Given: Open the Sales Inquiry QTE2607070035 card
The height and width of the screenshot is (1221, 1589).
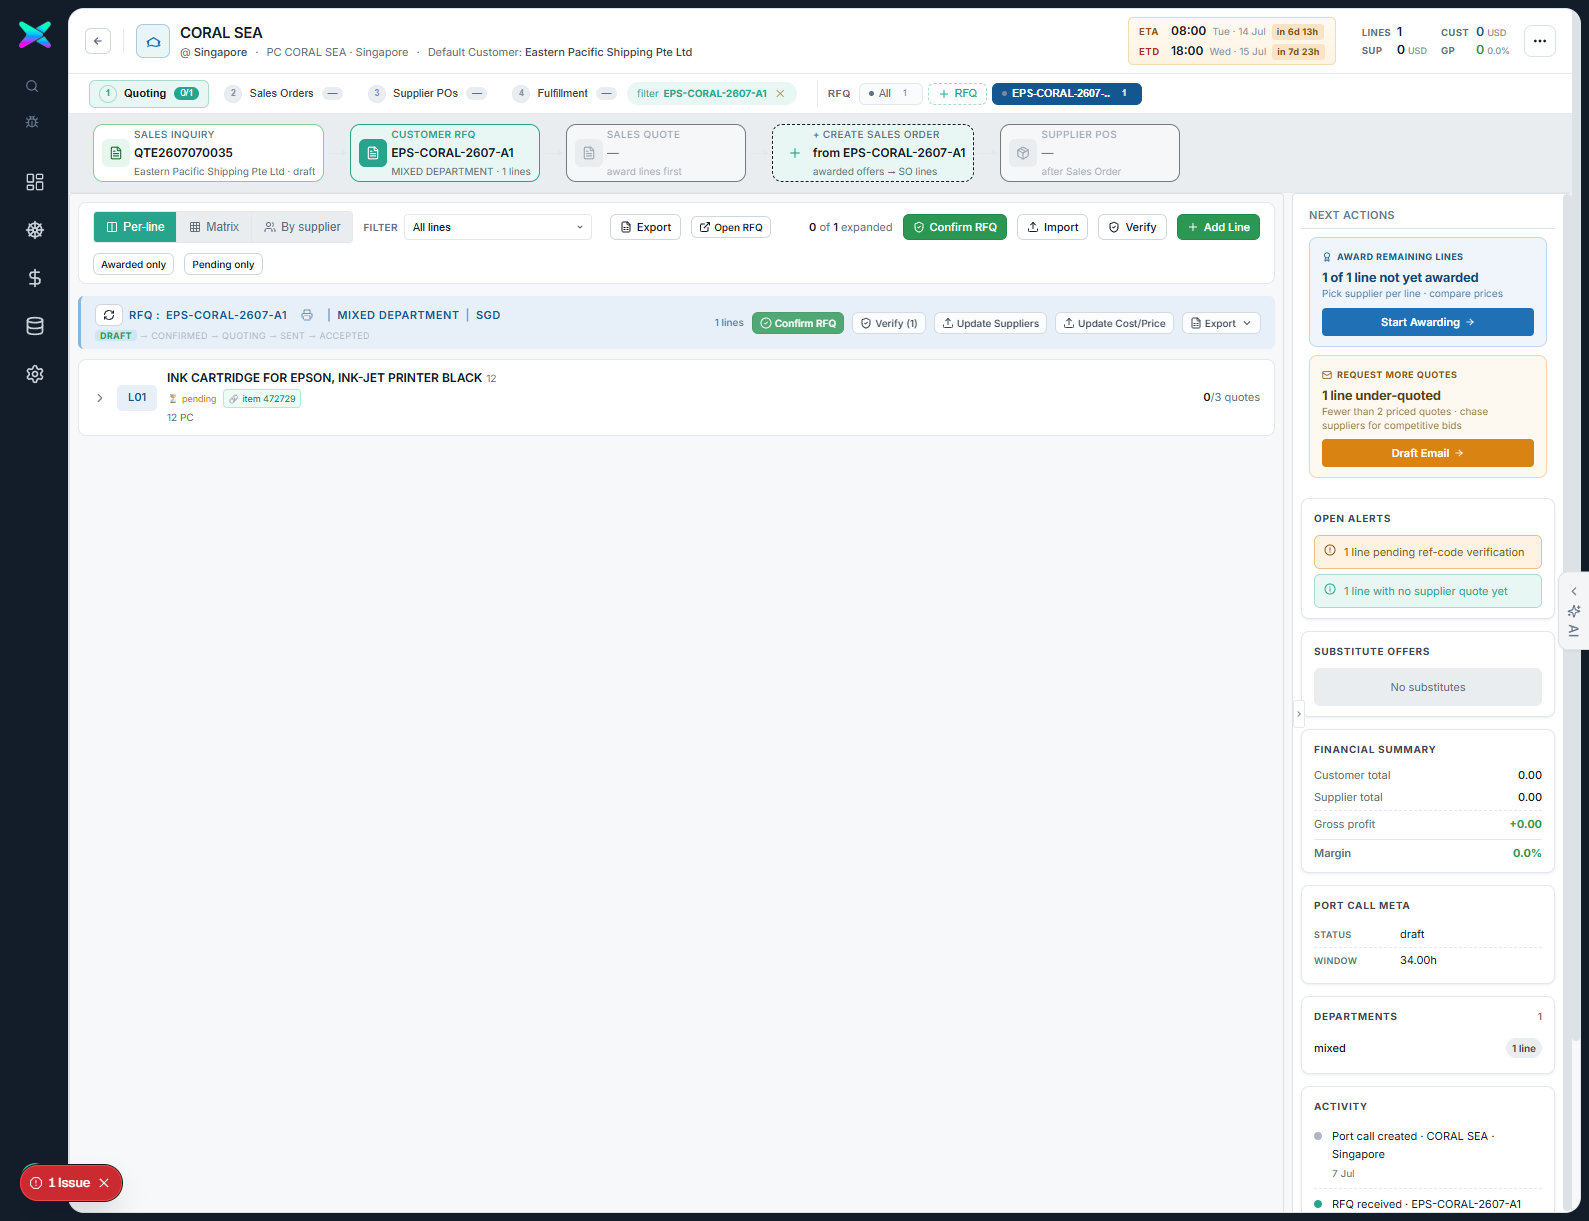Looking at the screenshot, I should [x=208, y=153].
